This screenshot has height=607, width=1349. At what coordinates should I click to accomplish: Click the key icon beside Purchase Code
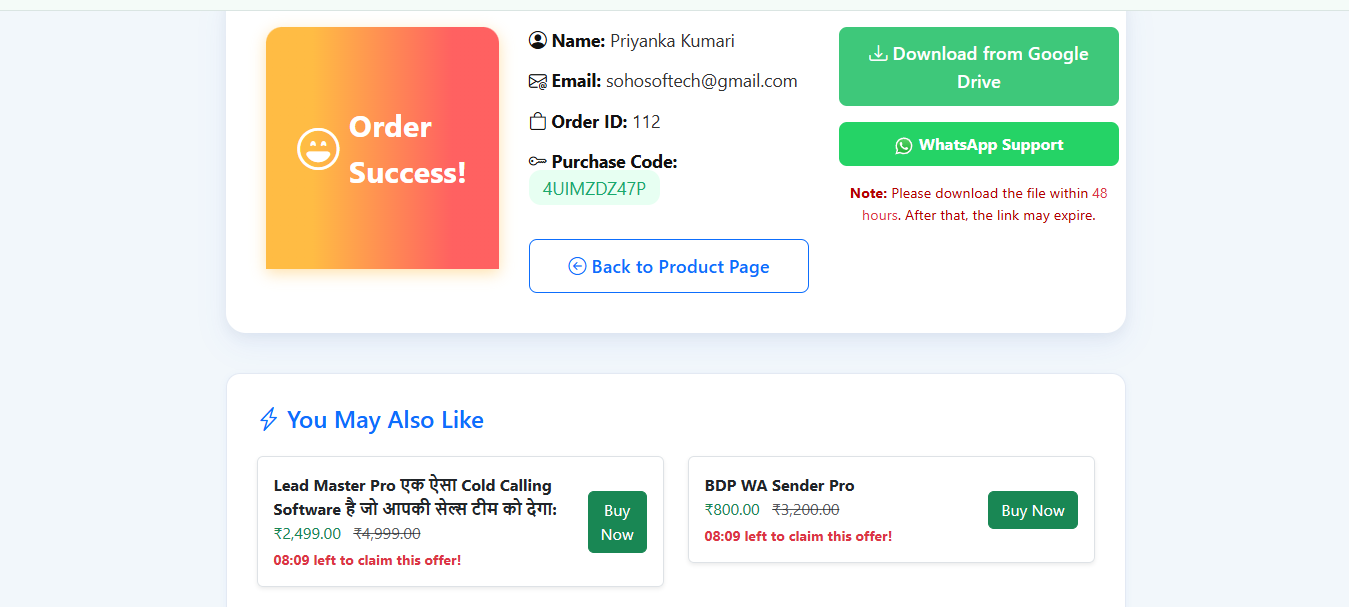pos(538,162)
